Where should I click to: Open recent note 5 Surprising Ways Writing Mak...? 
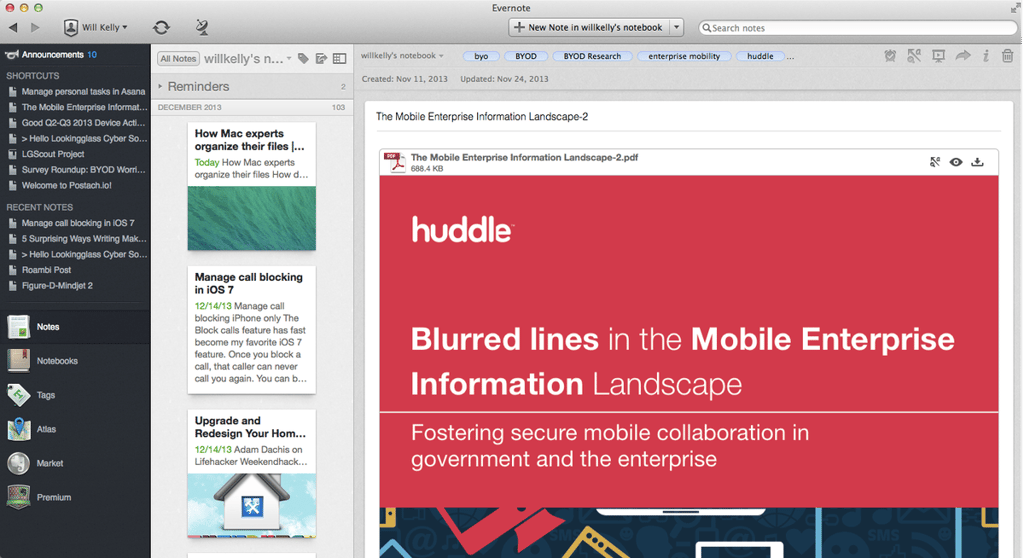tap(76, 238)
